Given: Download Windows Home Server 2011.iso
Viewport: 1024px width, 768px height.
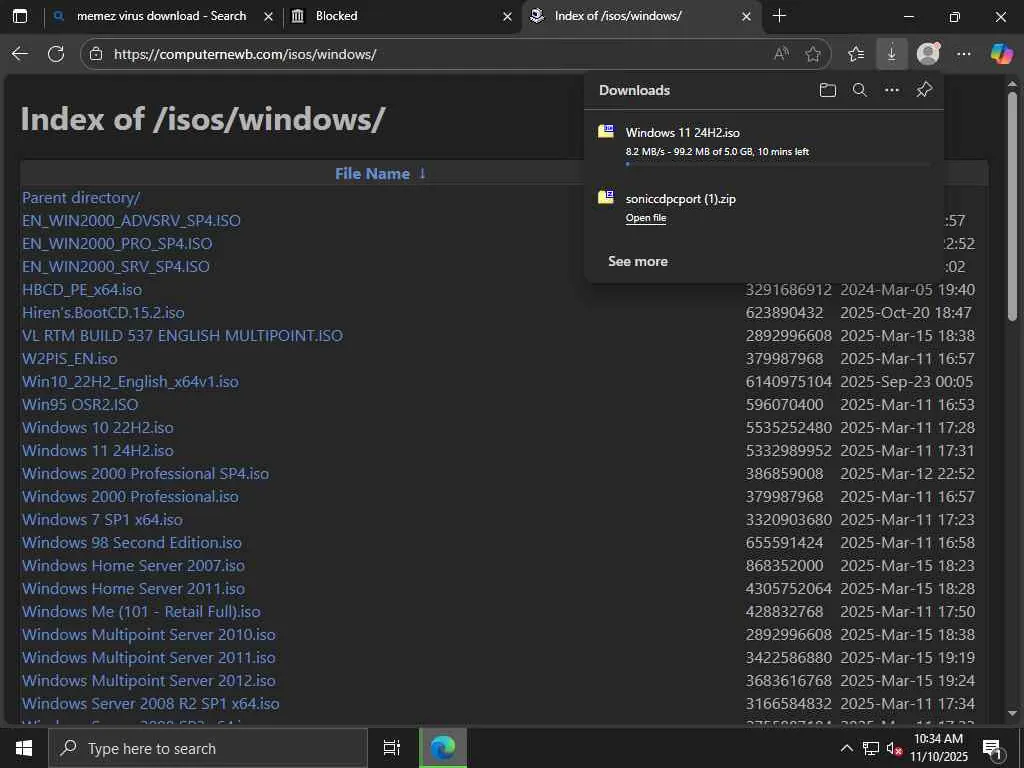Looking at the screenshot, I should point(133,588).
